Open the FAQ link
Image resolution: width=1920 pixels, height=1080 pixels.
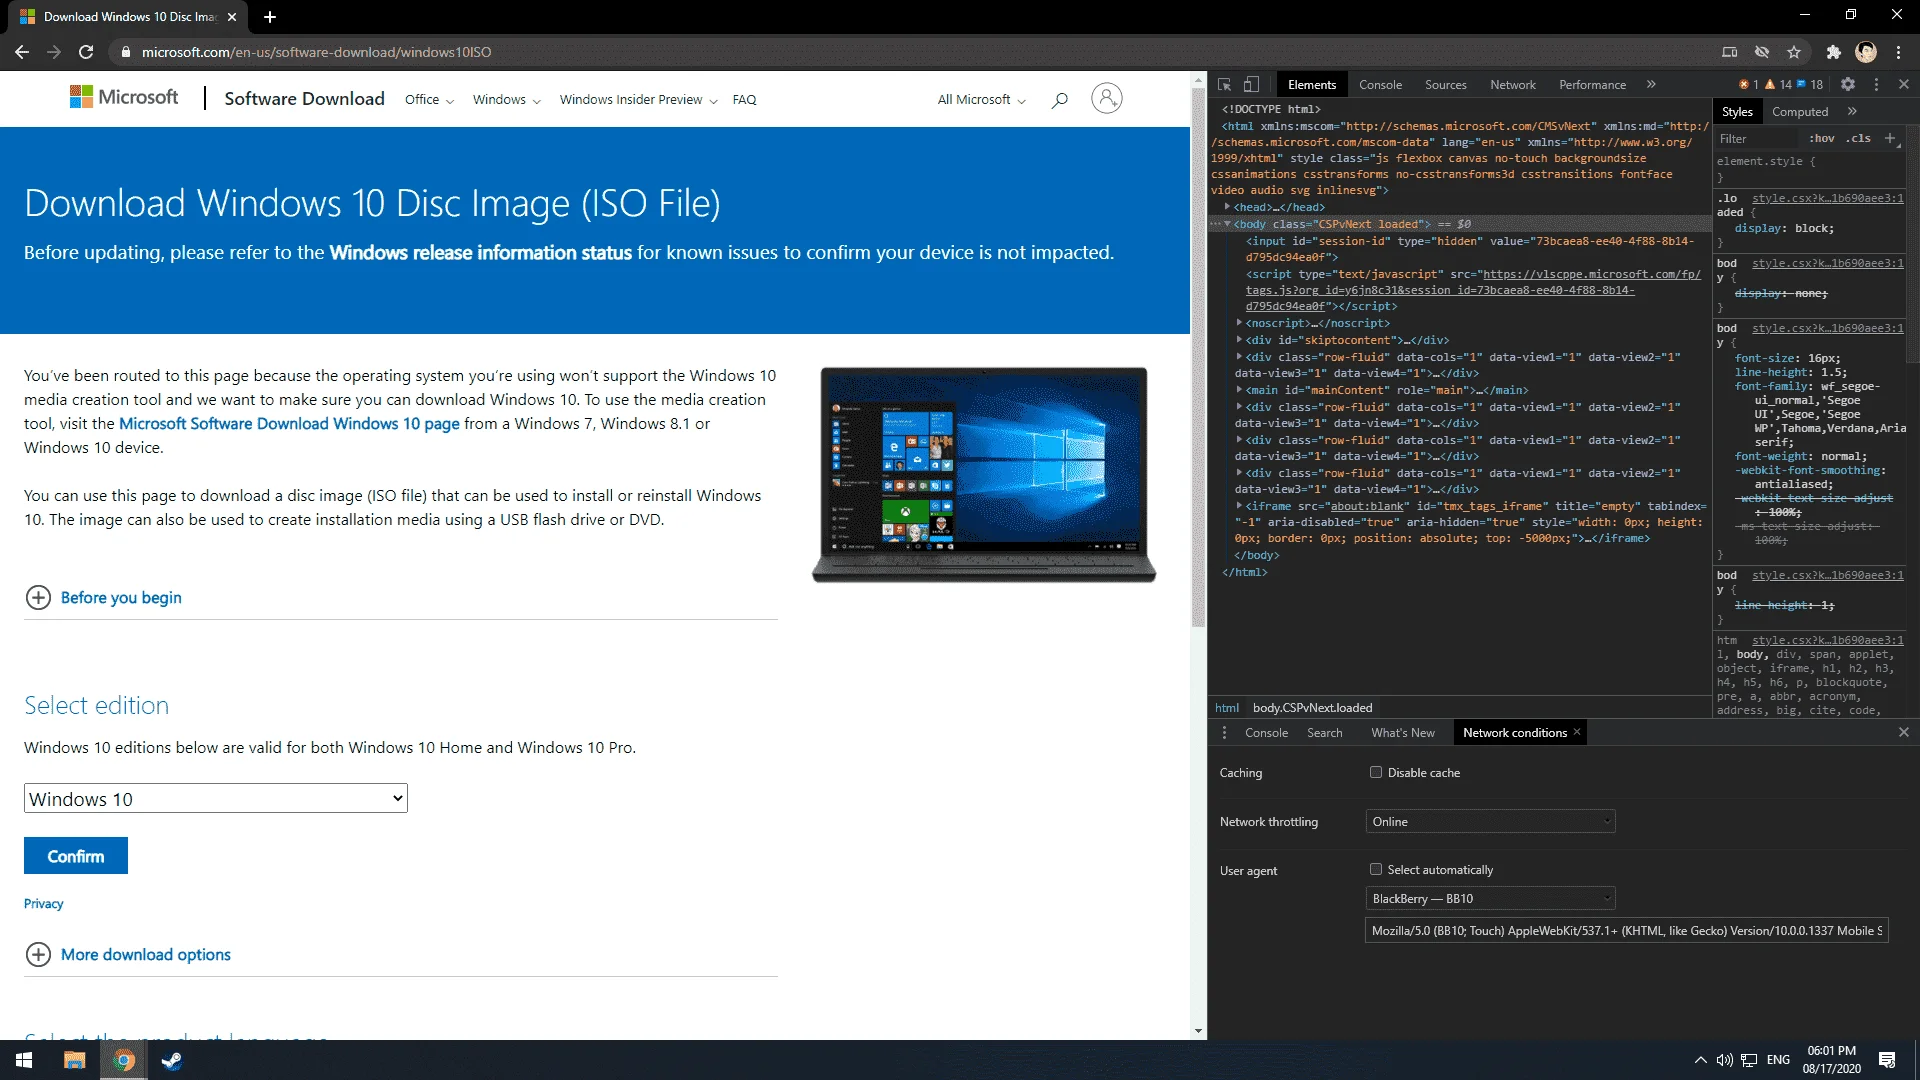[744, 99]
